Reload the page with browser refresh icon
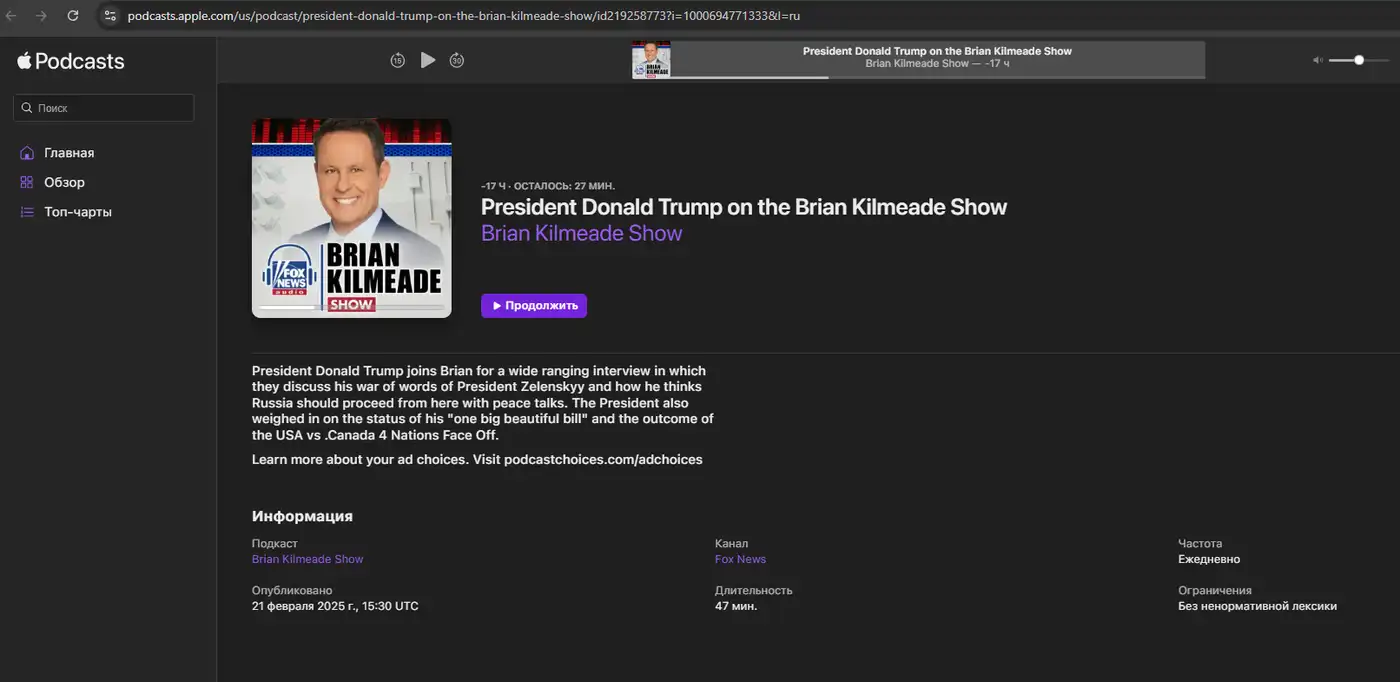The width and height of the screenshot is (1400, 682). 73,16
